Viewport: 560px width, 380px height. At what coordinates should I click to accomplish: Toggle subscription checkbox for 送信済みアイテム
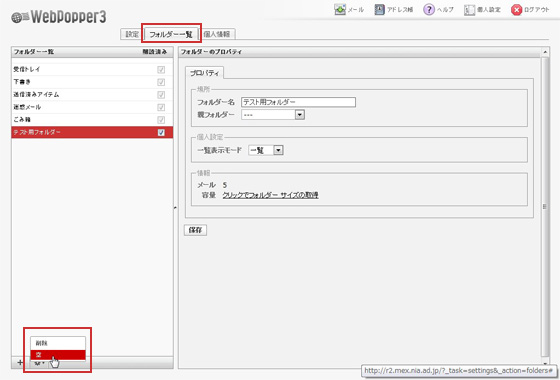[x=161, y=95]
